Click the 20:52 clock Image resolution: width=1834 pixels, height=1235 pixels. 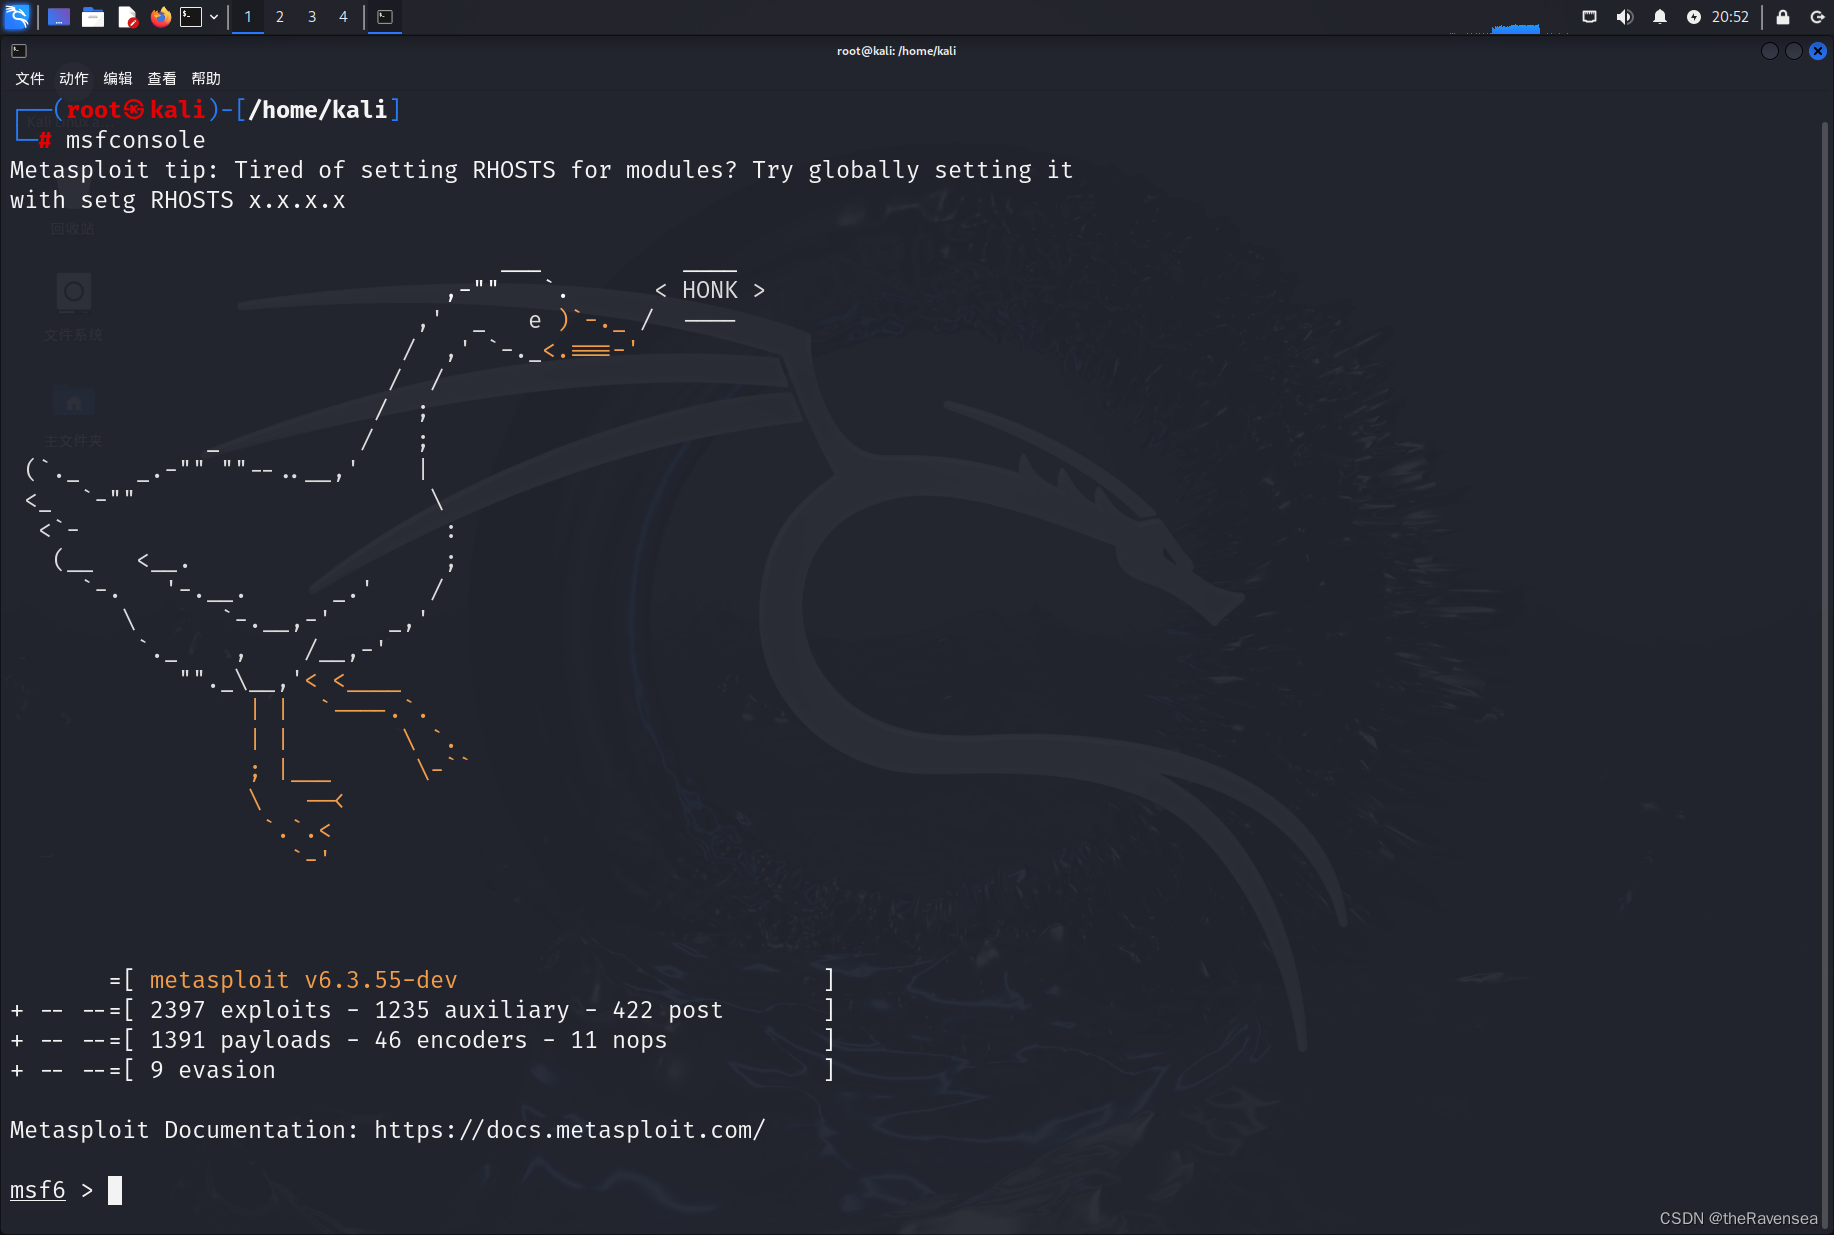(1730, 17)
